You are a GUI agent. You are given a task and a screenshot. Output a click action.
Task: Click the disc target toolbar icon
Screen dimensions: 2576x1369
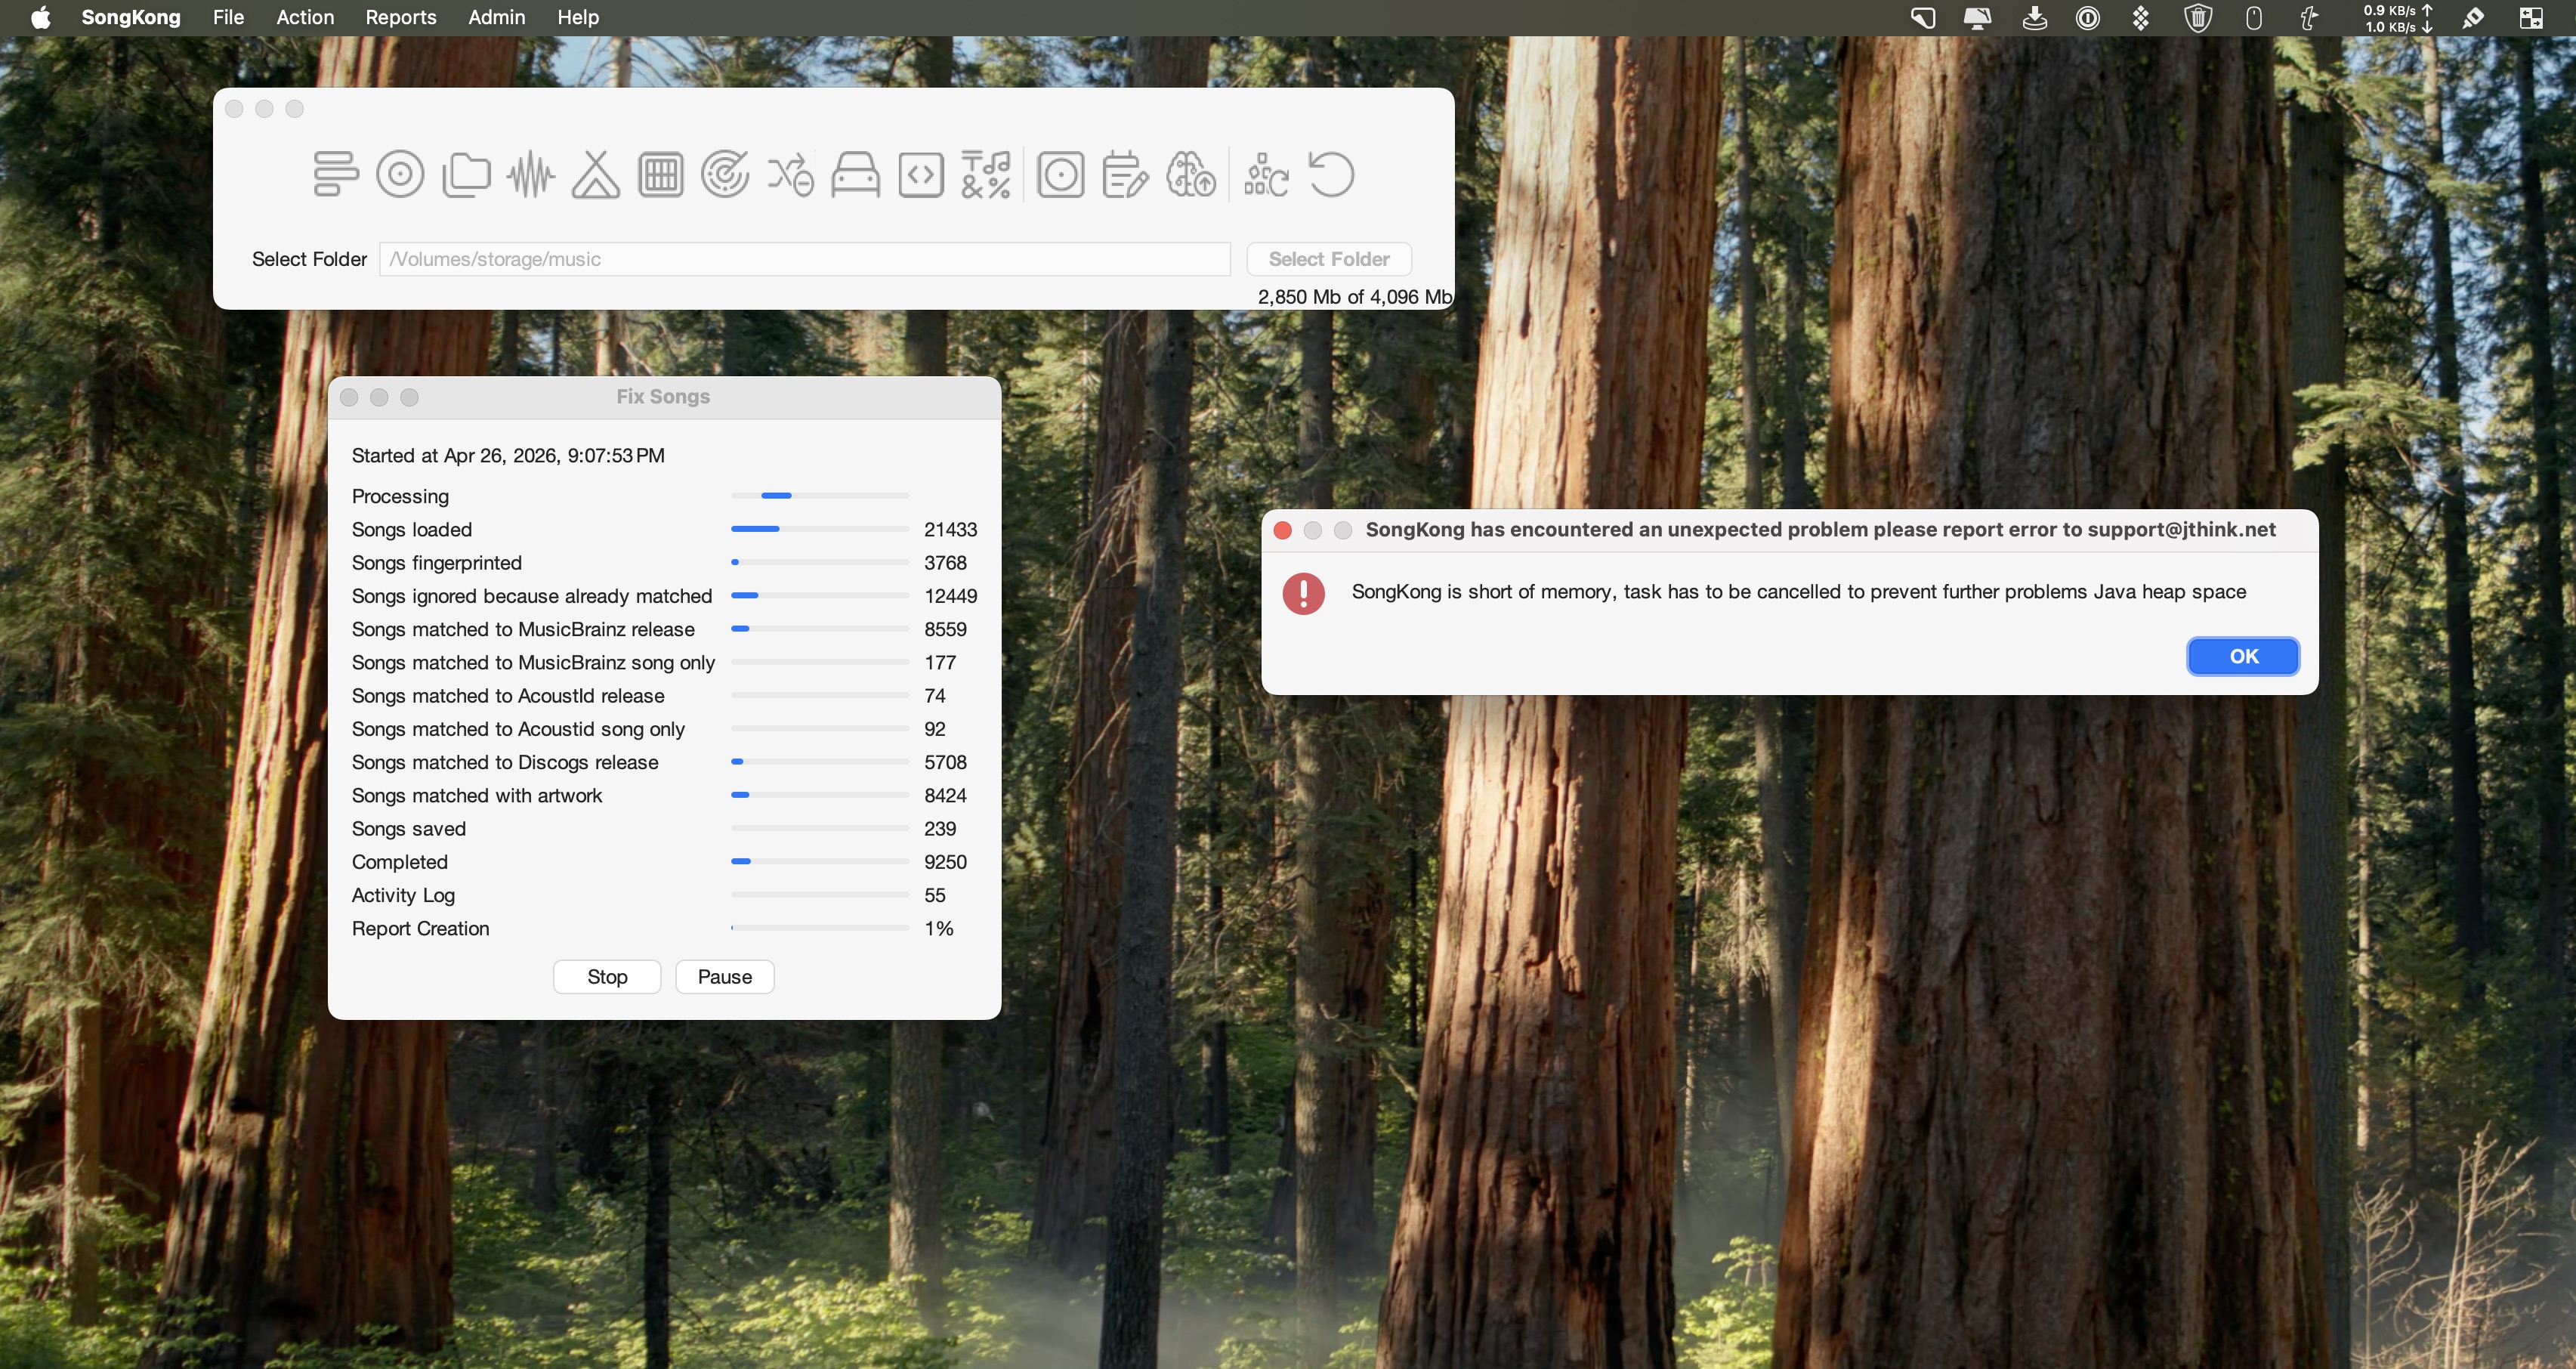pos(400,175)
